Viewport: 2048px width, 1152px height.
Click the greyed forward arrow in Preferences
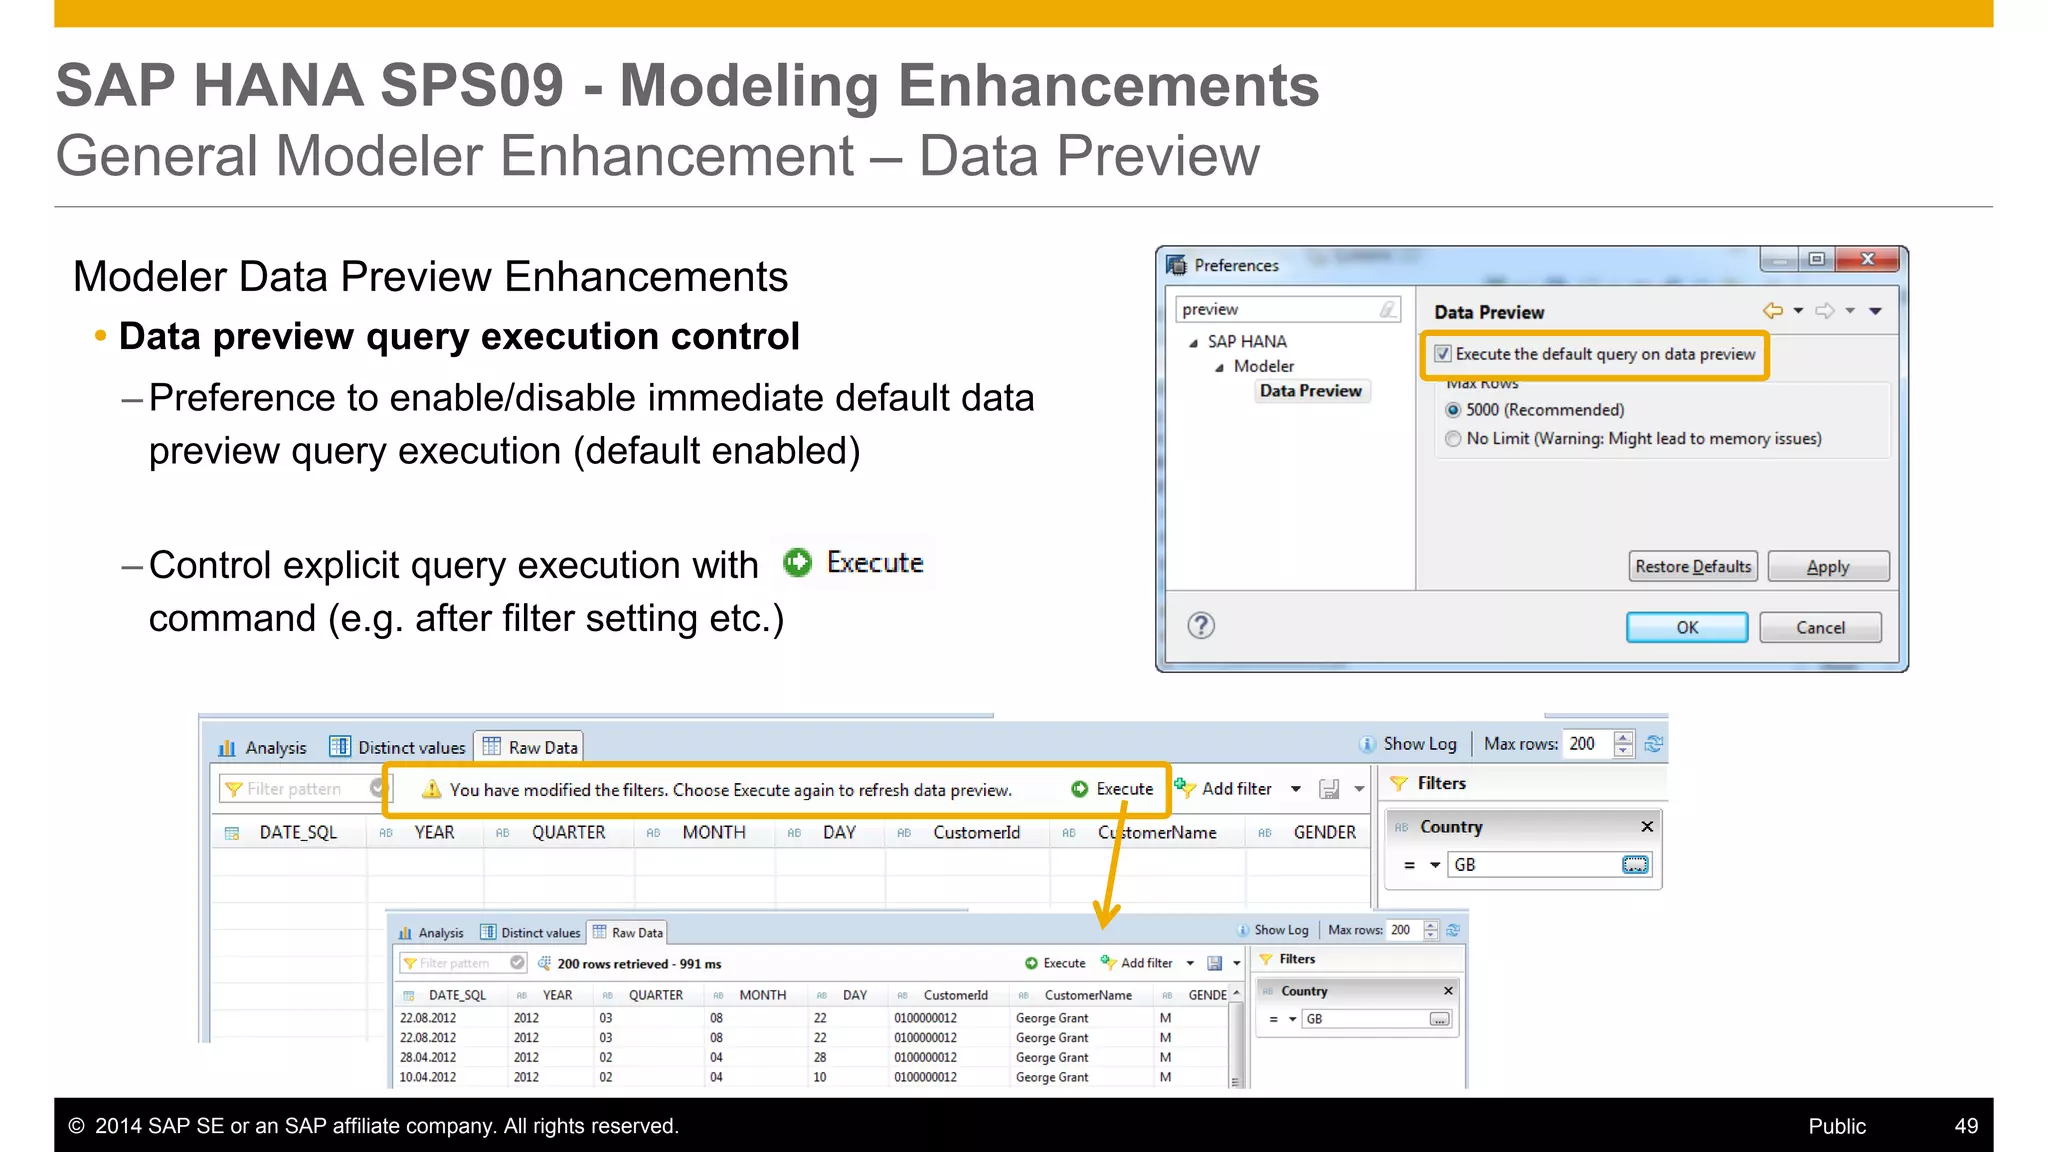1825,311
